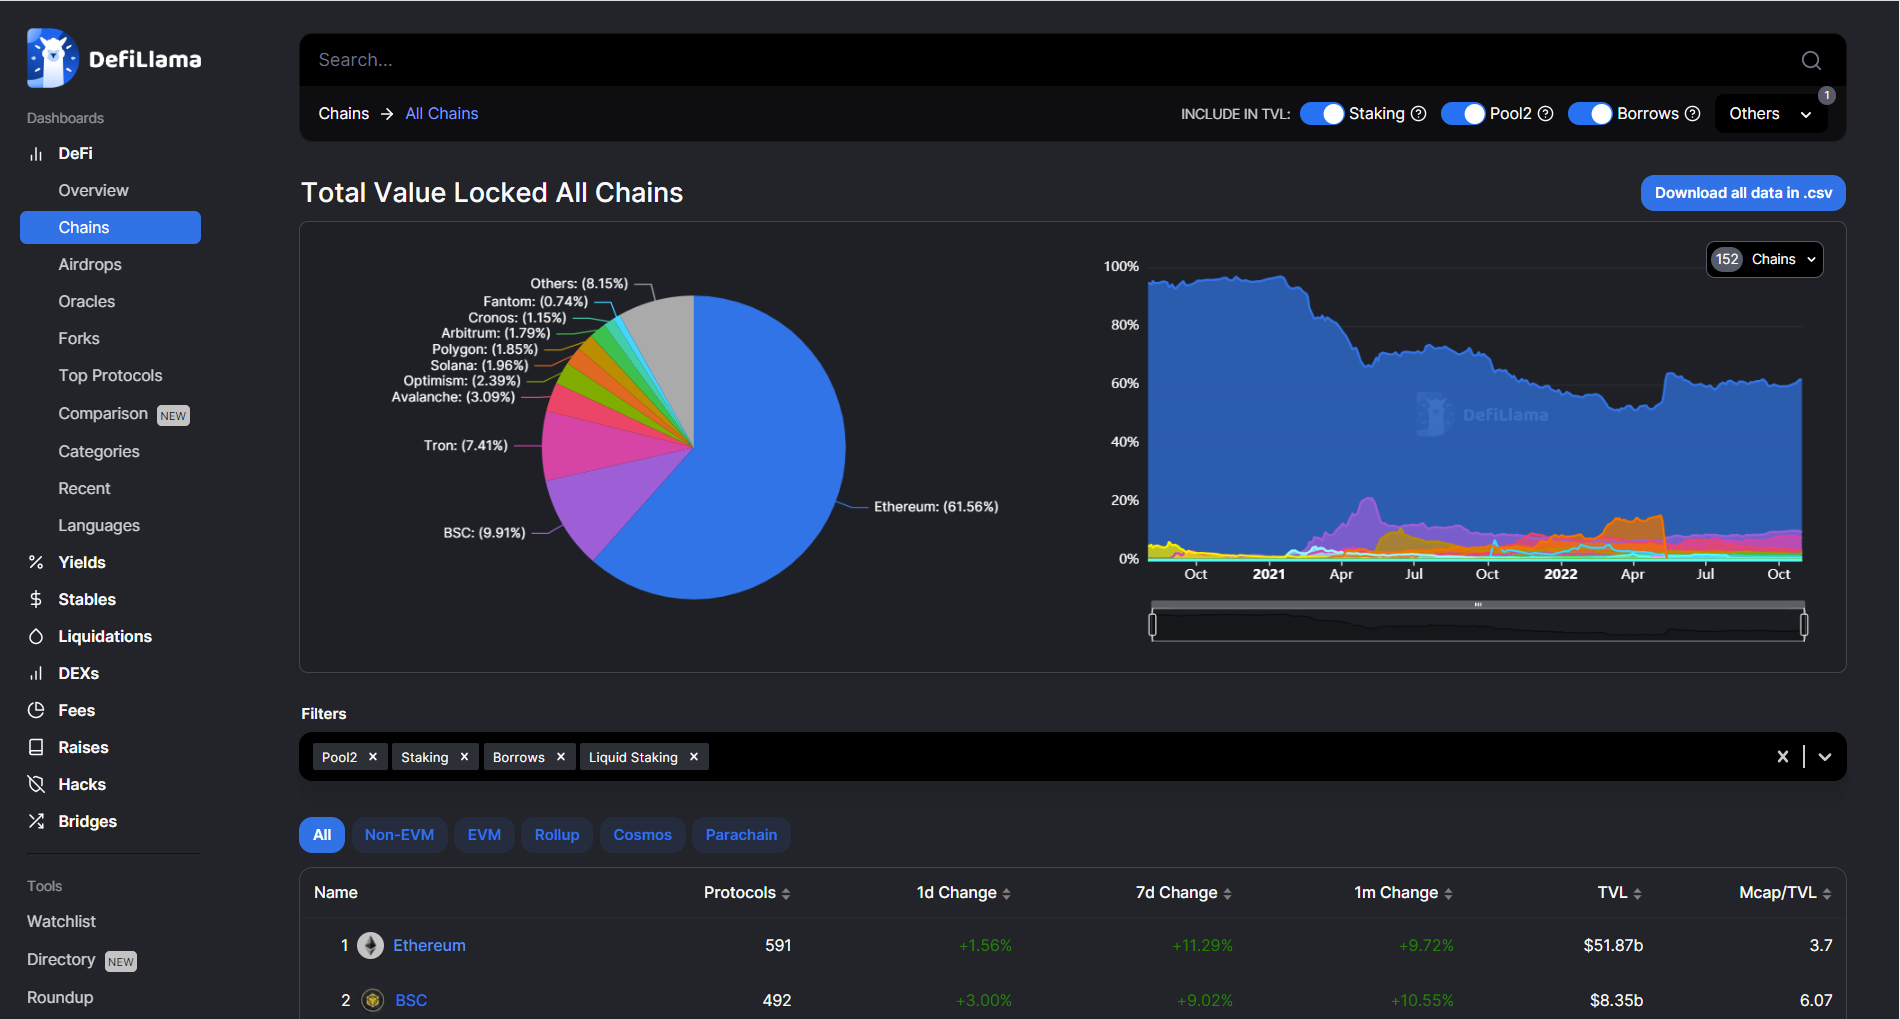Select the Bridges icon in sidebar

click(x=36, y=821)
